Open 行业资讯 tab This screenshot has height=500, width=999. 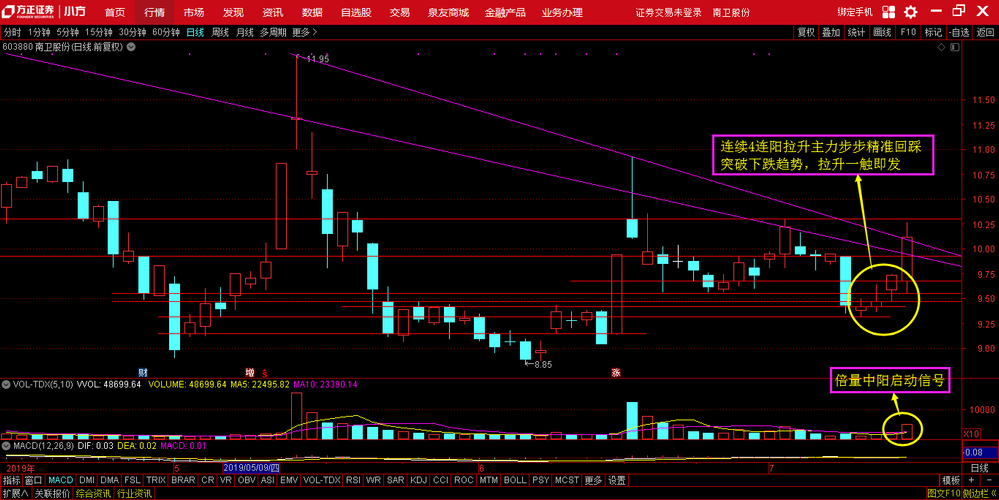pyautogui.click(x=134, y=493)
